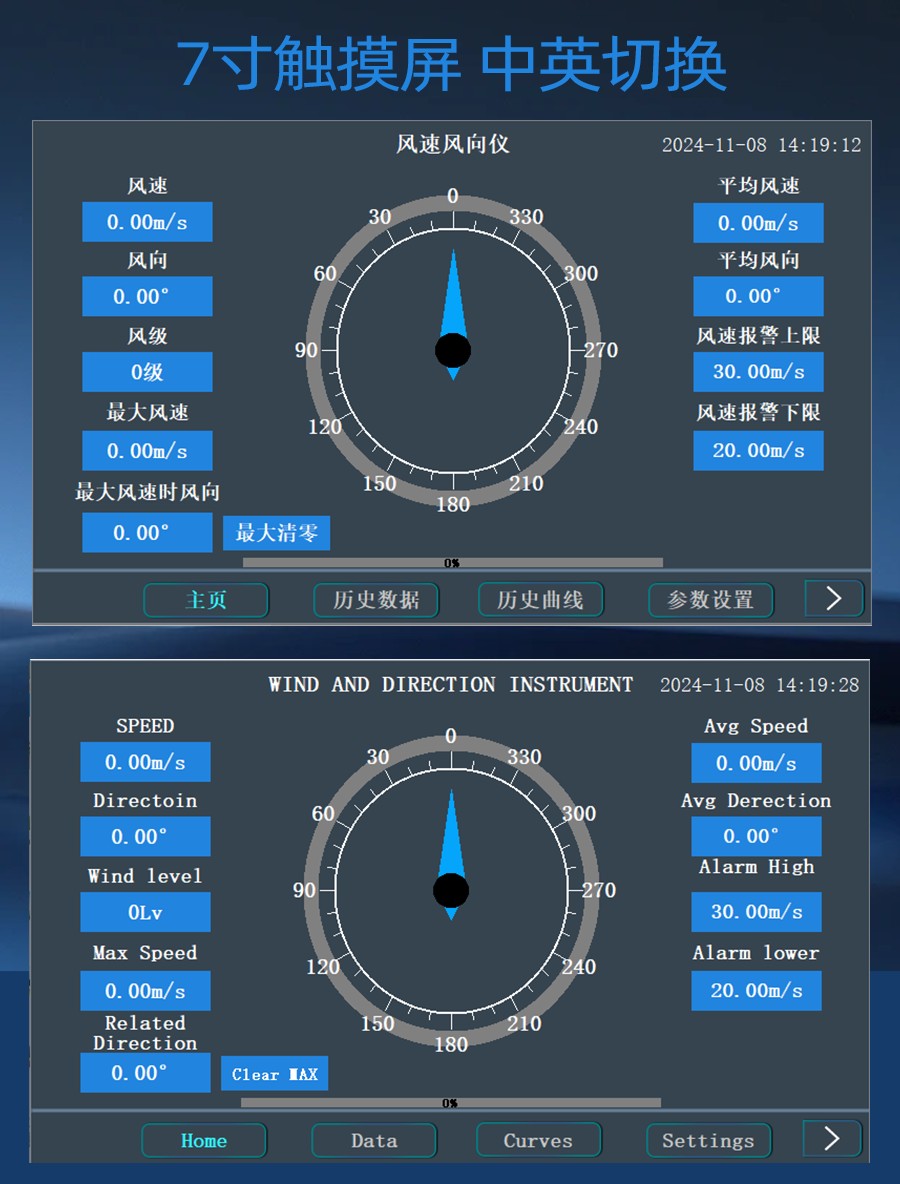This screenshot has height=1184, width=900.
Task: Select the 风向 value field
Action: pyautogui.click(x=147, y=297)
